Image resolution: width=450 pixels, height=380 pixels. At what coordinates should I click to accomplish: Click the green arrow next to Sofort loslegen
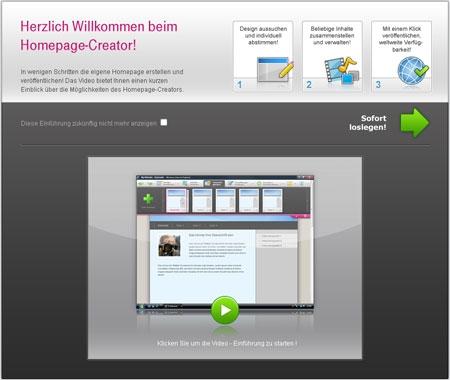pyautogui.click(x=414, y=123)
